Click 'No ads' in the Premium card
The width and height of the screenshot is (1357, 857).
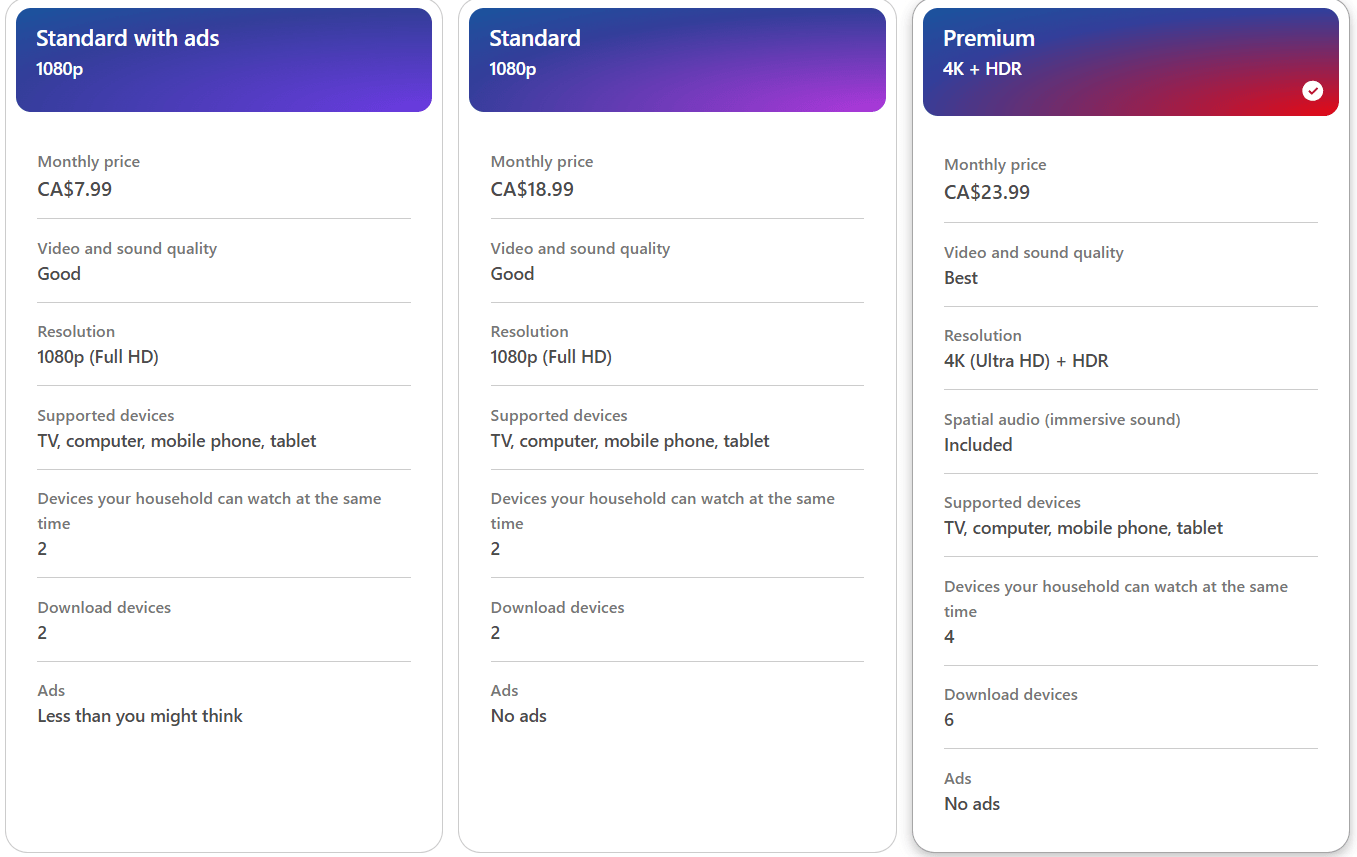972,804
